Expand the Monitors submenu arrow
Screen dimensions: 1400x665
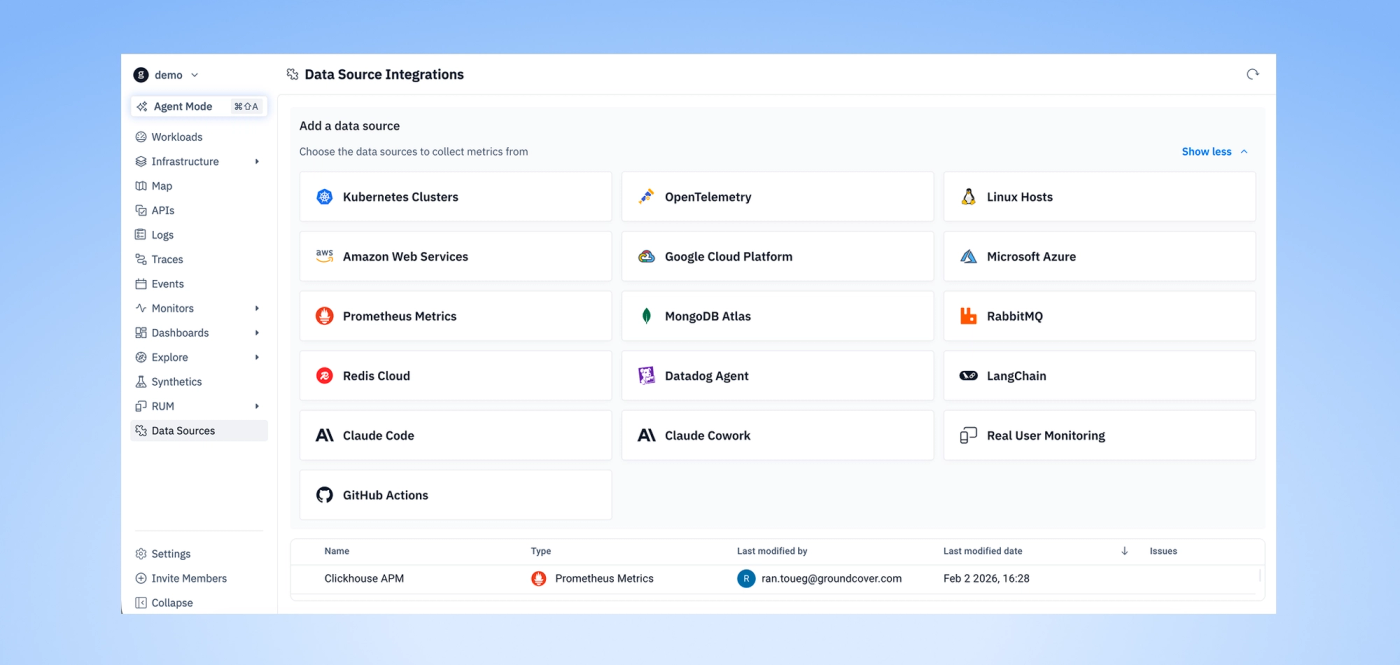[257, 309]
